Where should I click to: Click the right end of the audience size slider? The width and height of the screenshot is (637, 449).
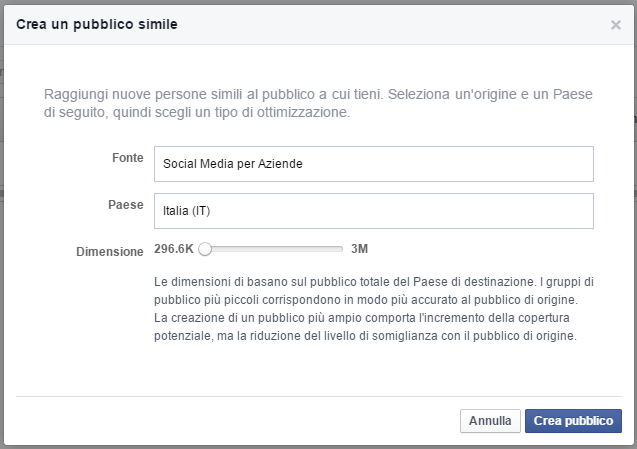[x=342, y=249]
